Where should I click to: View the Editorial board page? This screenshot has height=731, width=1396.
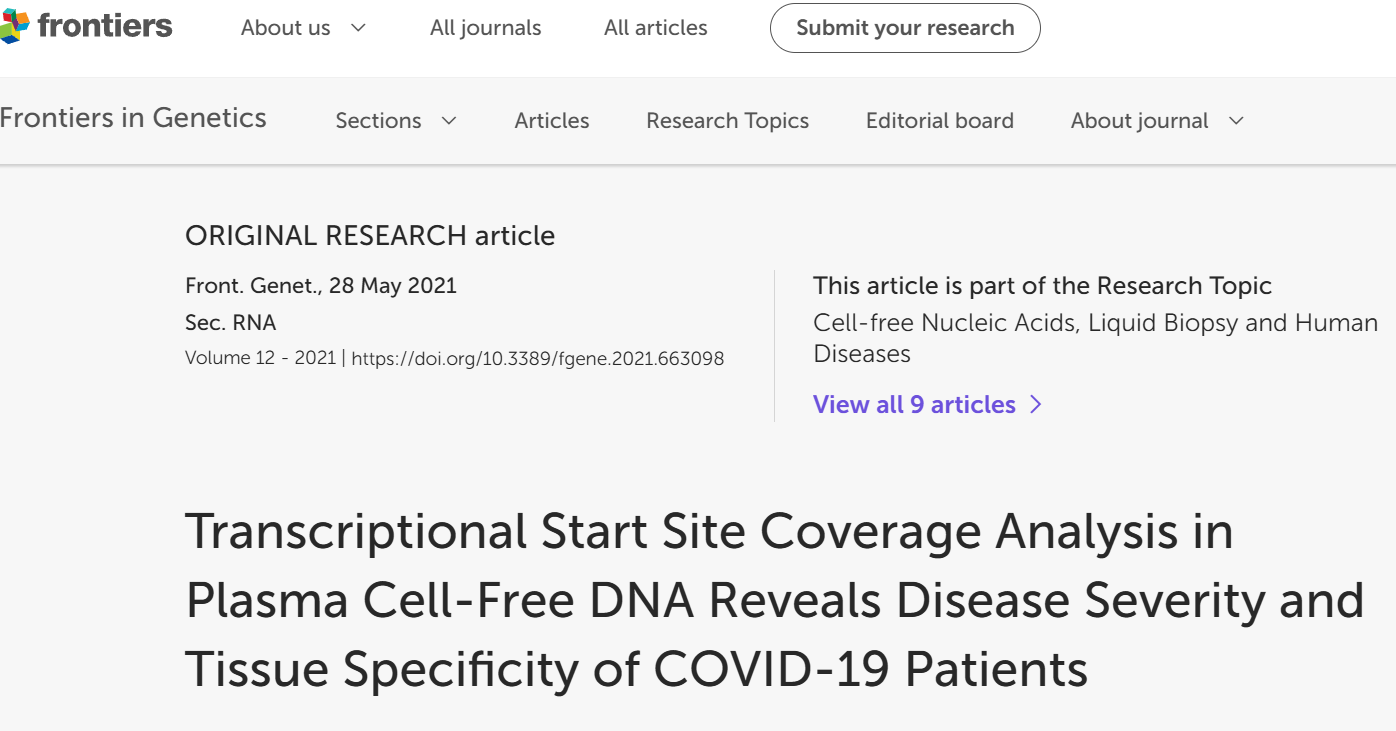(939, 121)
